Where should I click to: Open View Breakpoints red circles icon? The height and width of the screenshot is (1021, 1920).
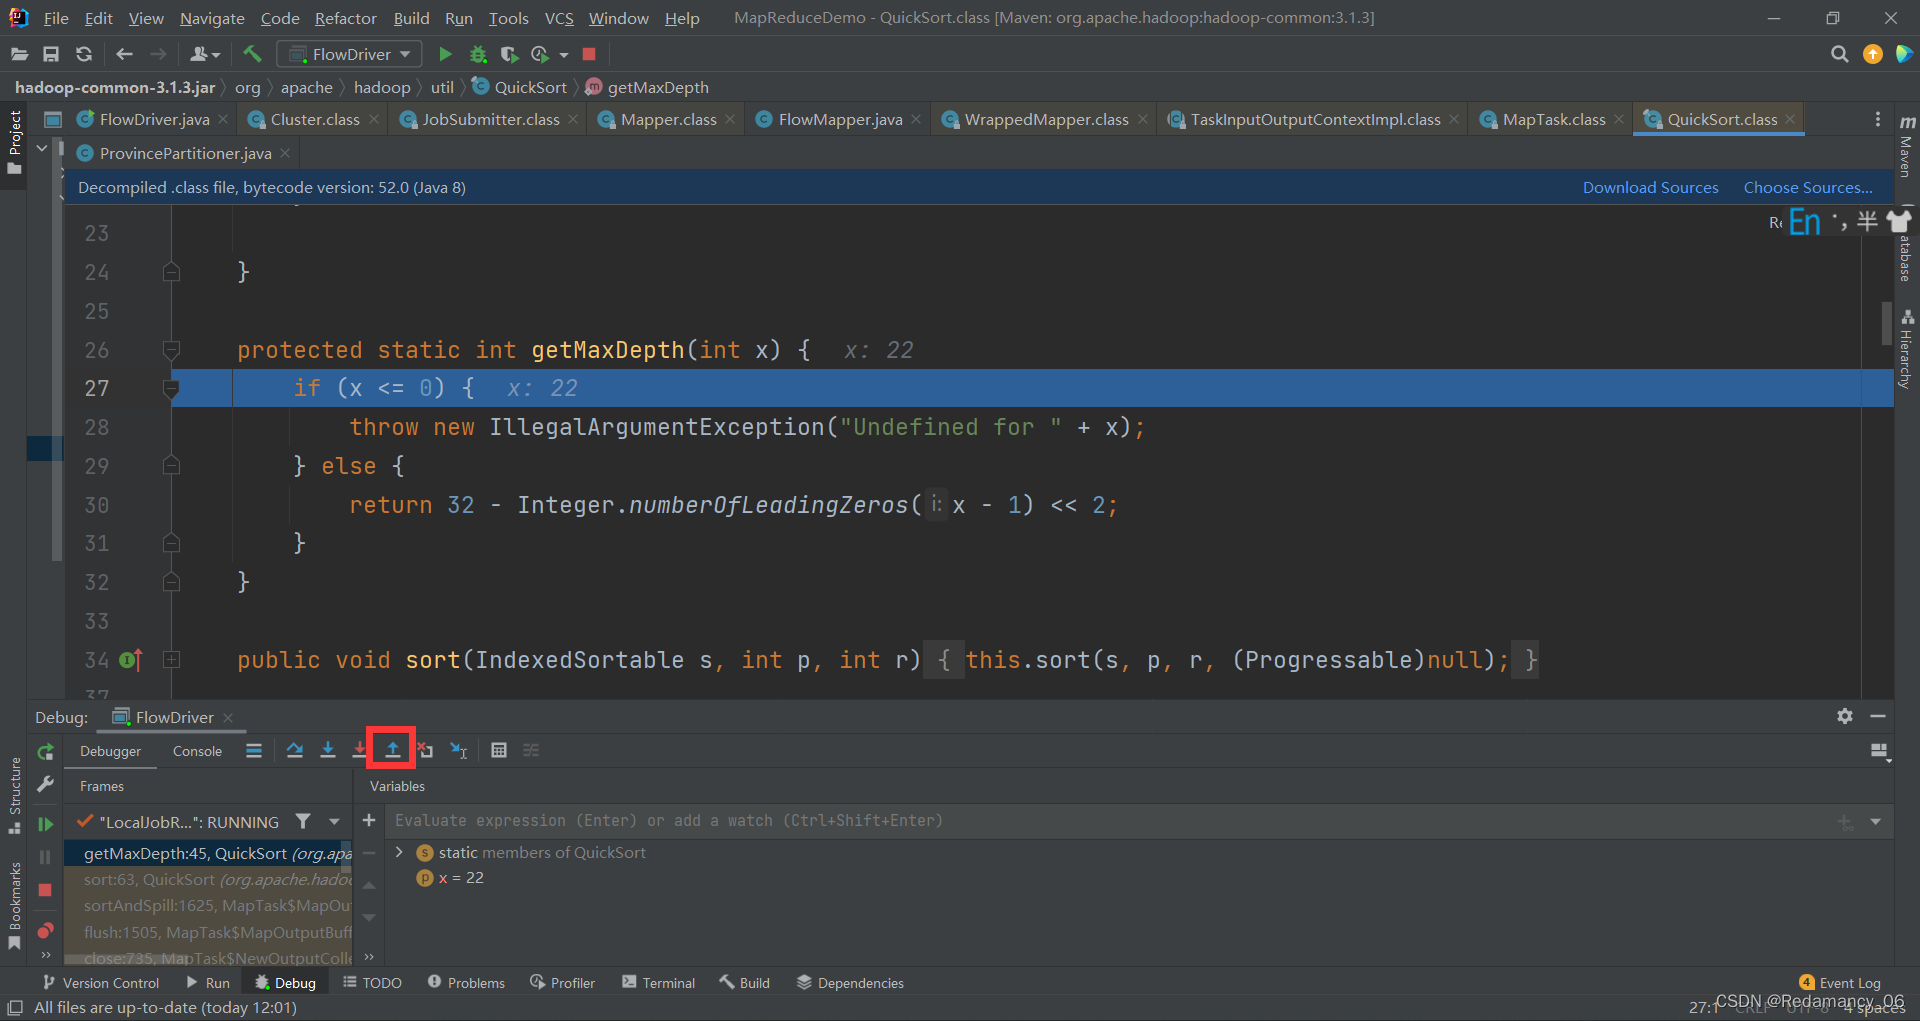pos(45,931)
